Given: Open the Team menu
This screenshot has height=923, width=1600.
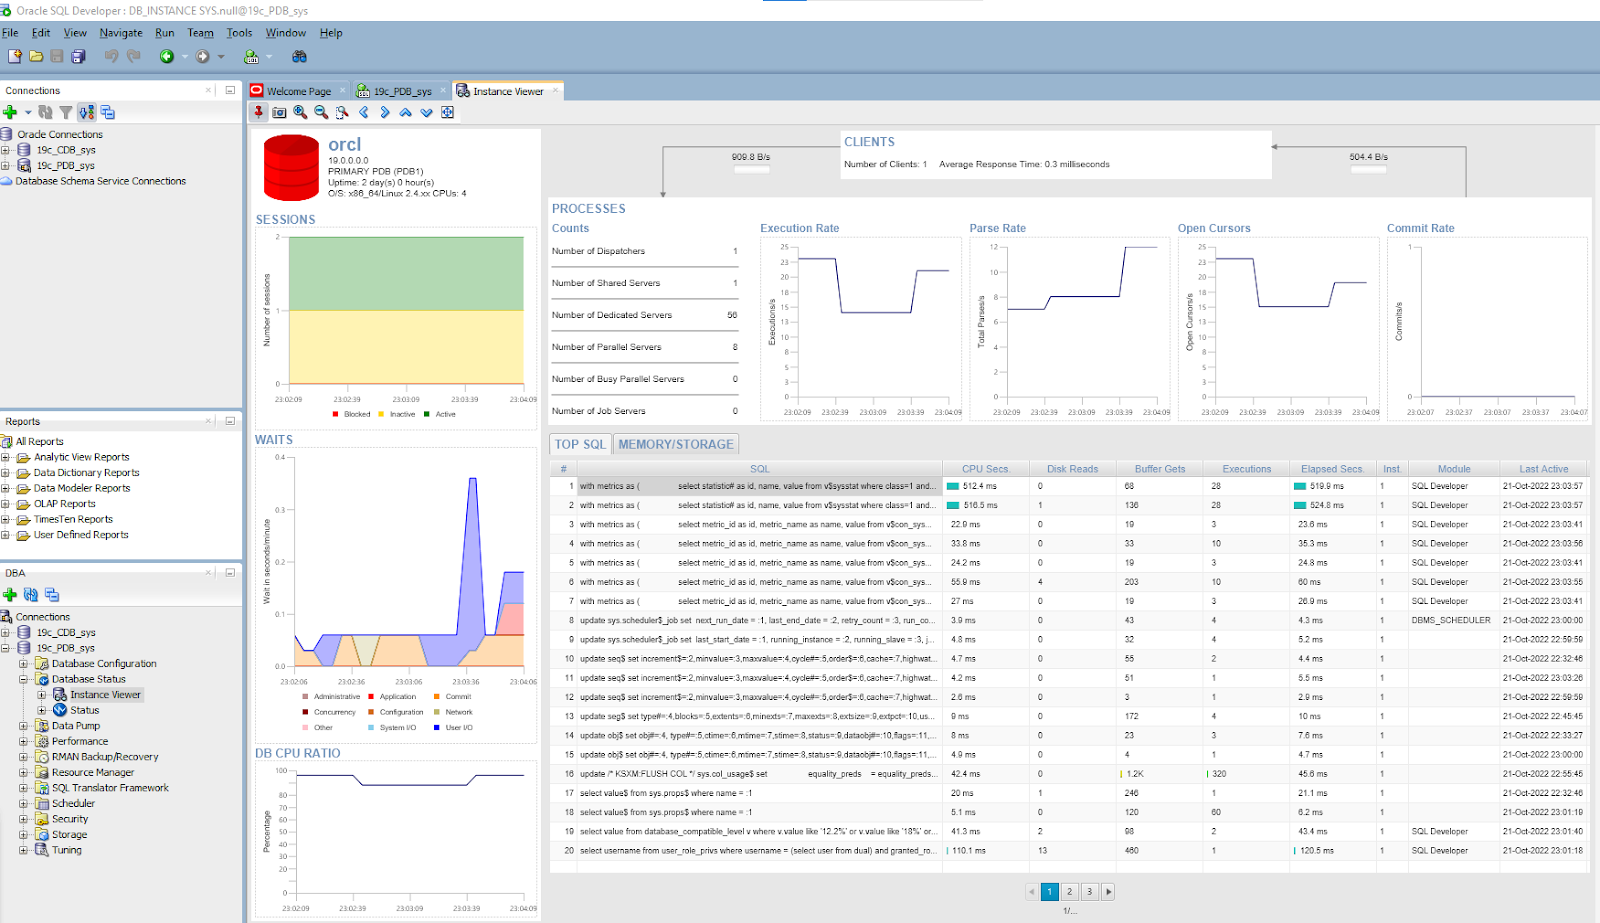Looking at the screenshot, I should click(x=200, y=33).
